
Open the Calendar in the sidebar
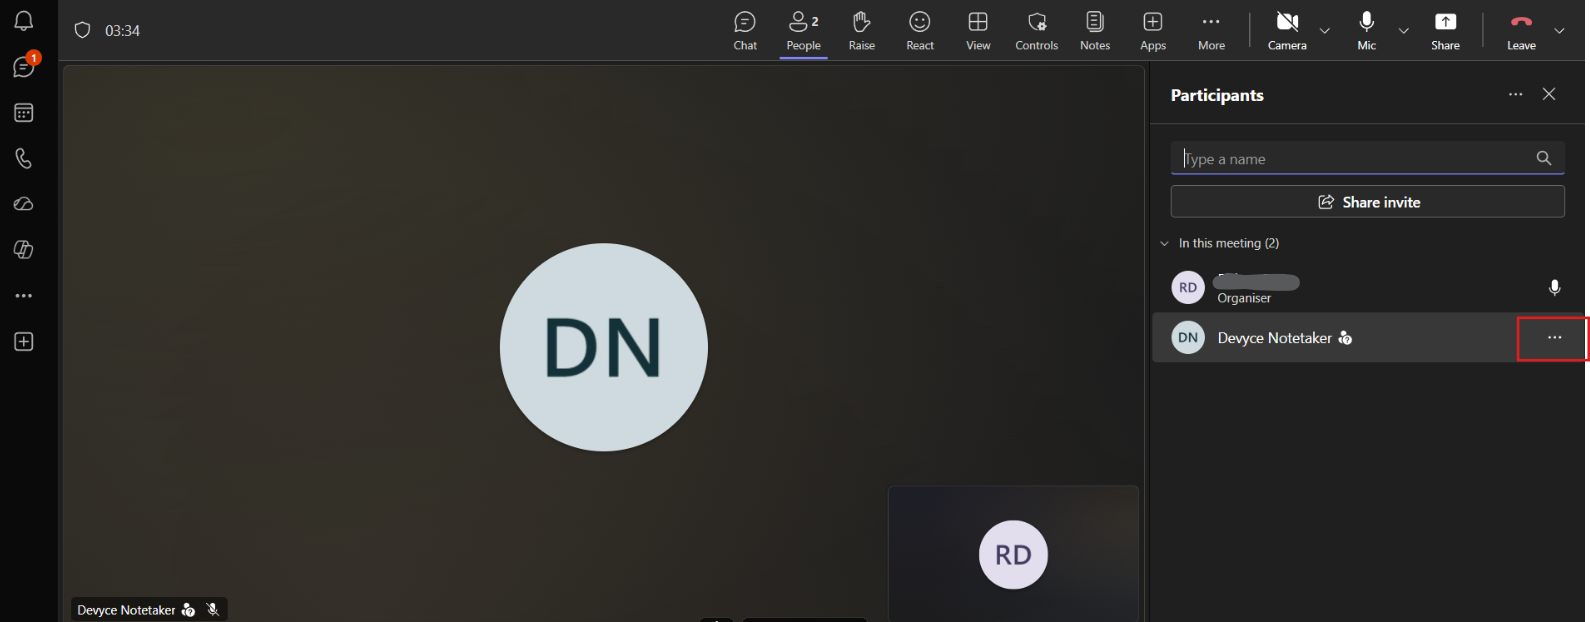tap(24, 113)
